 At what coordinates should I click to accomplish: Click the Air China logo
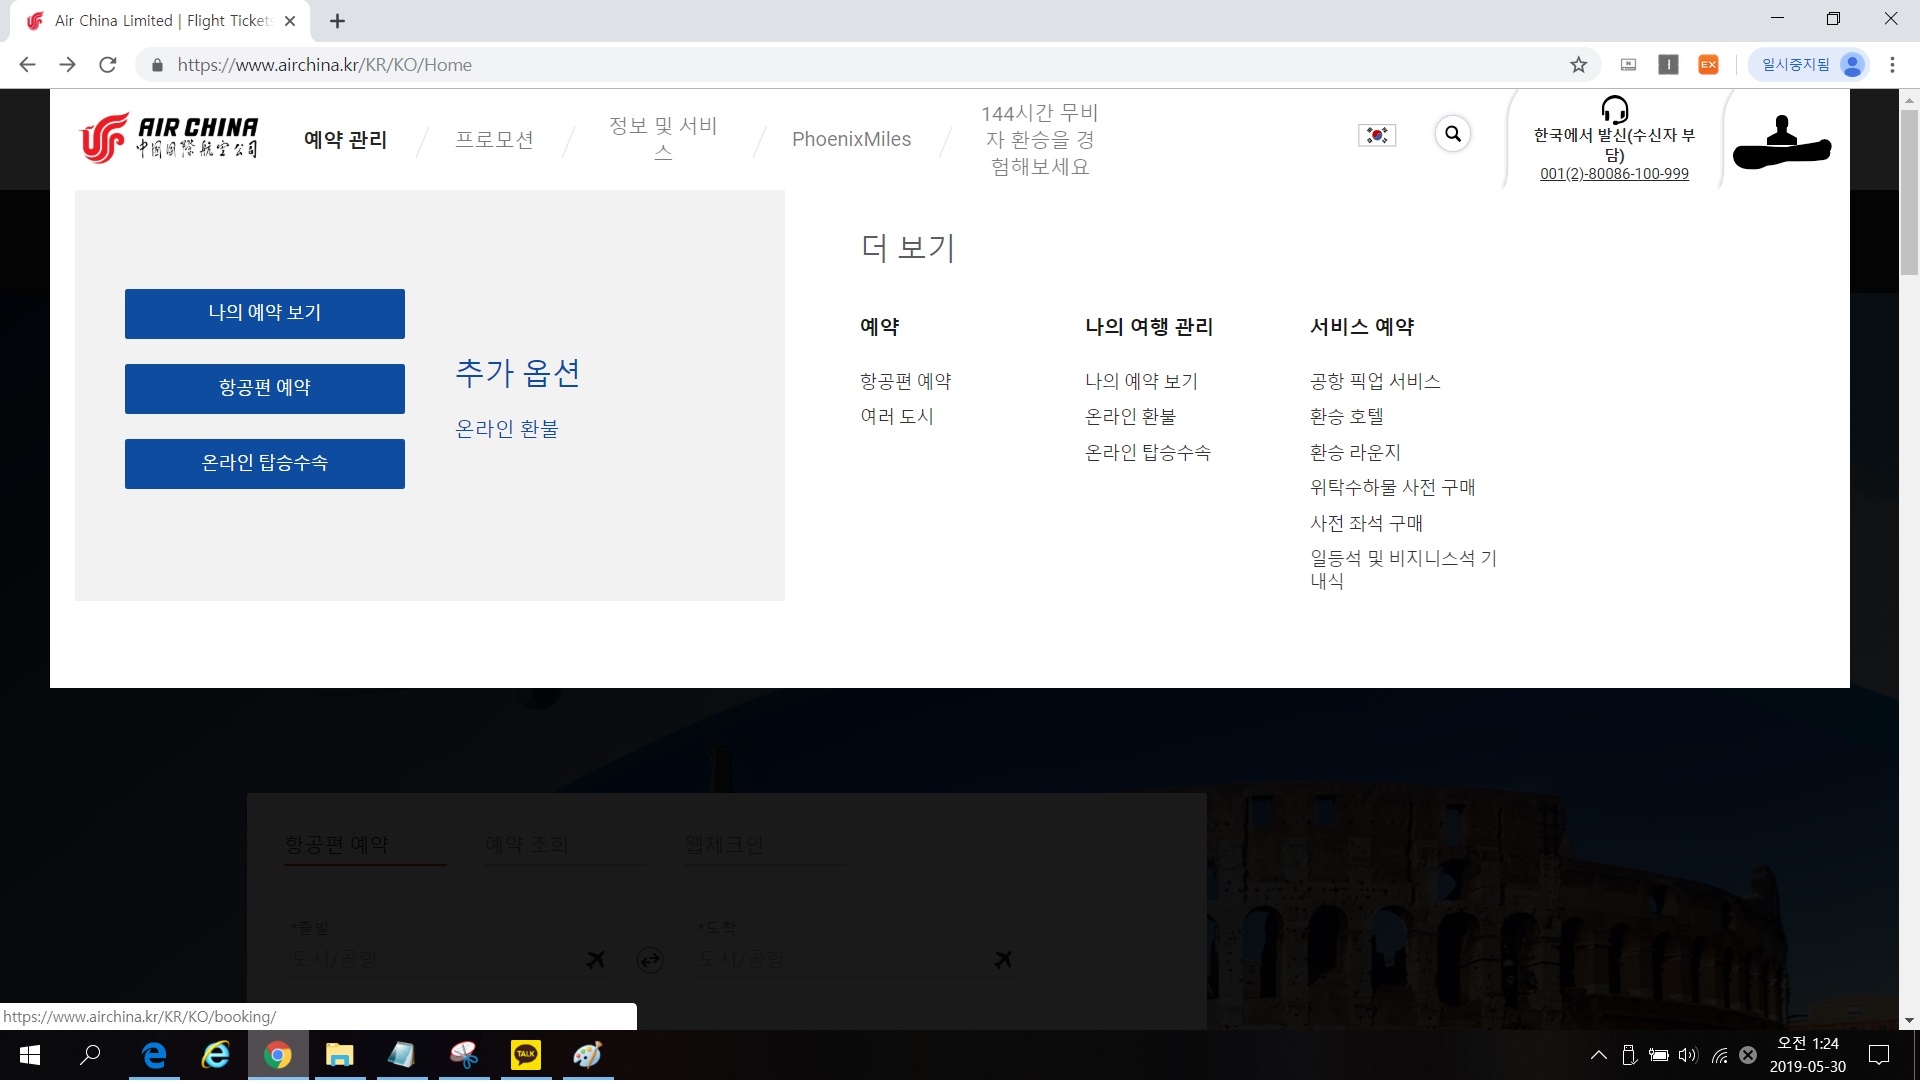170,138
